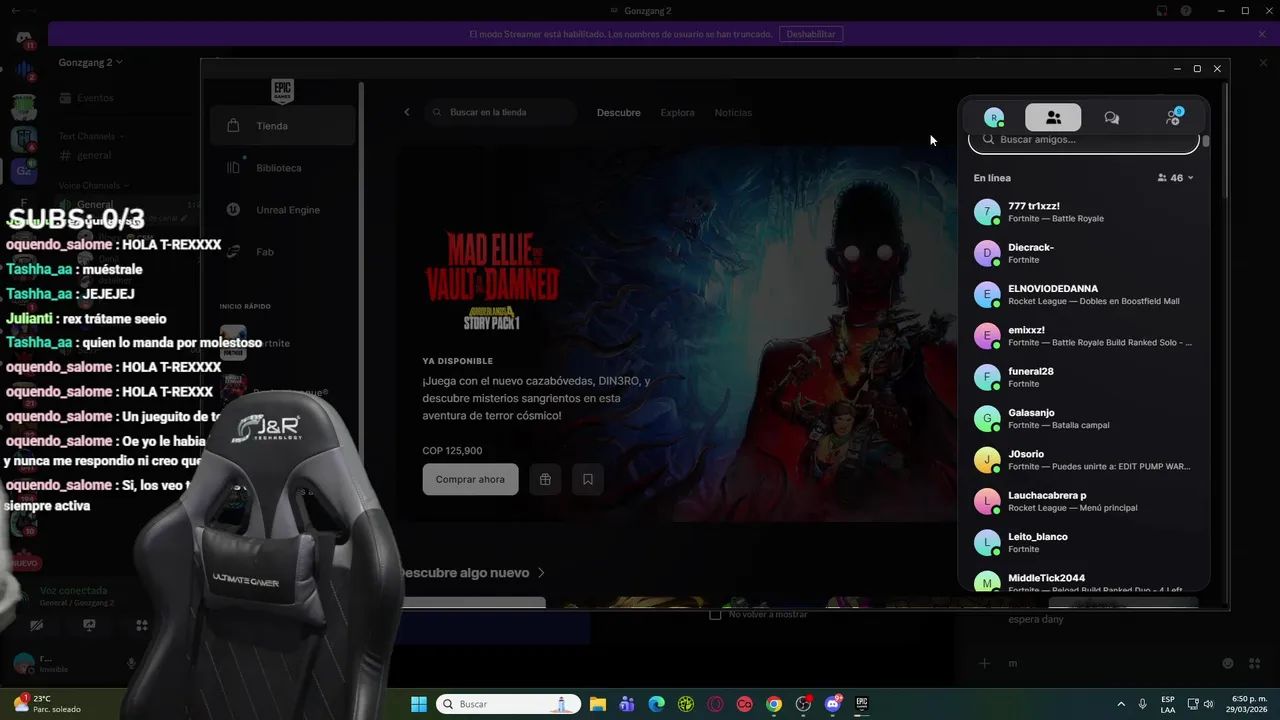The width and height of the screenshot is (1280, 720).
Task: Open Microsoft Teams taskbar icon
Action: pos(627,704)
